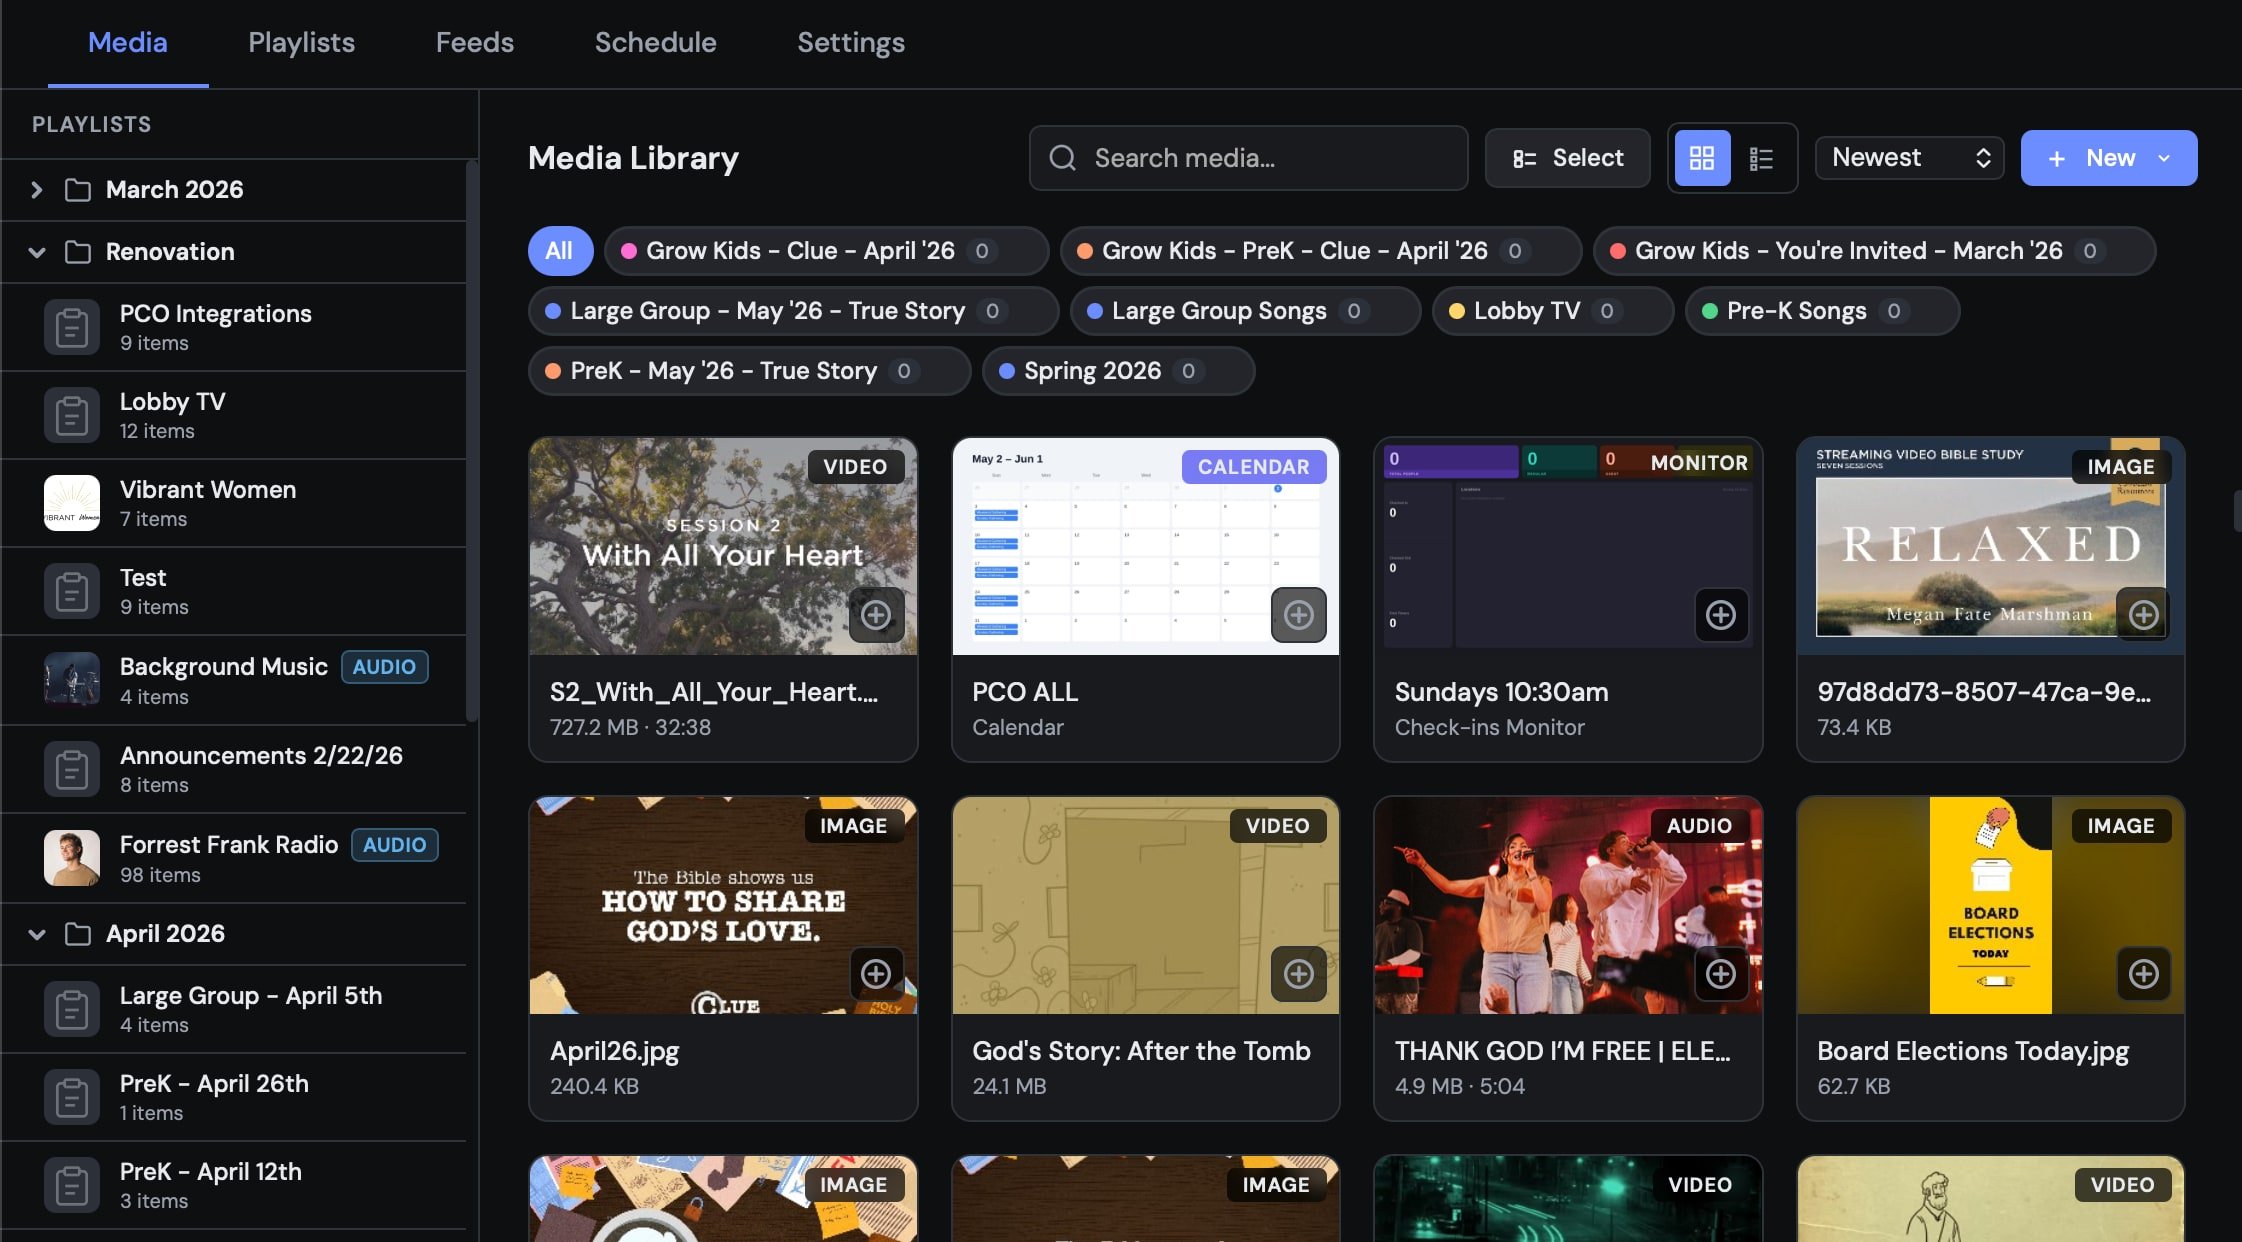
Task: Filter by Pre-K Songs tag
Action: click(x=1822, y=311)
